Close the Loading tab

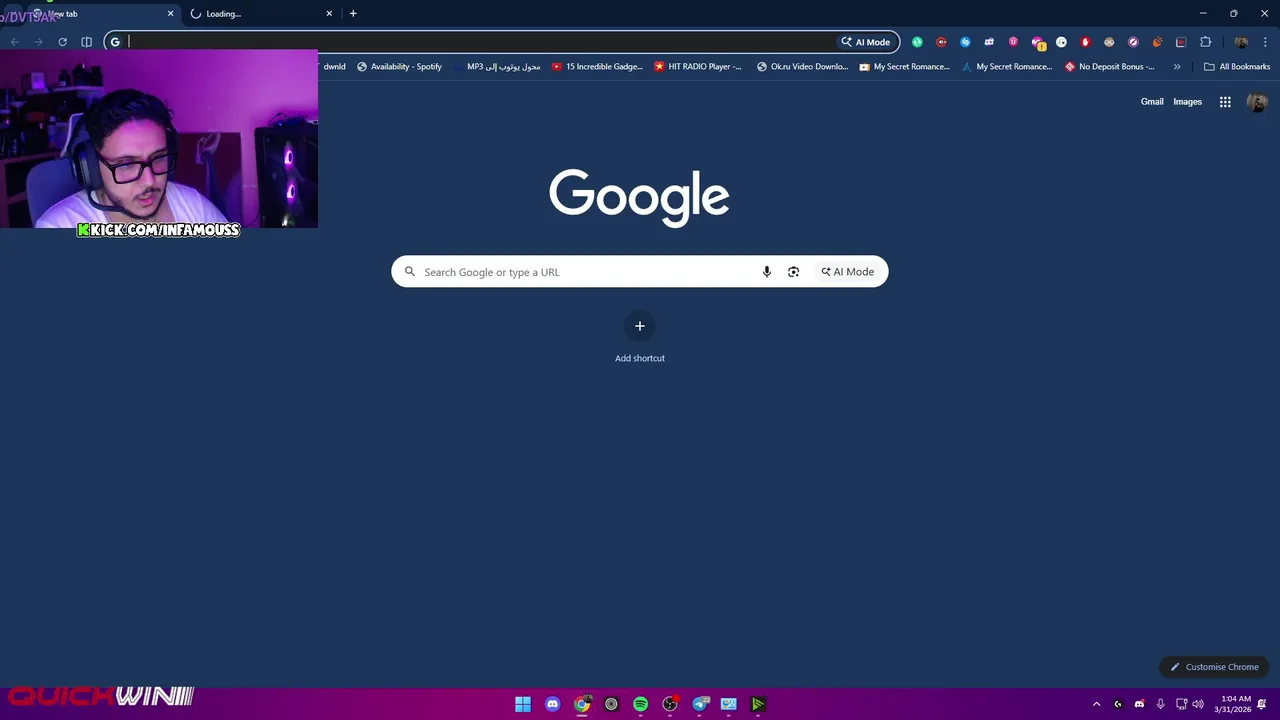click(x=329, y=14)
